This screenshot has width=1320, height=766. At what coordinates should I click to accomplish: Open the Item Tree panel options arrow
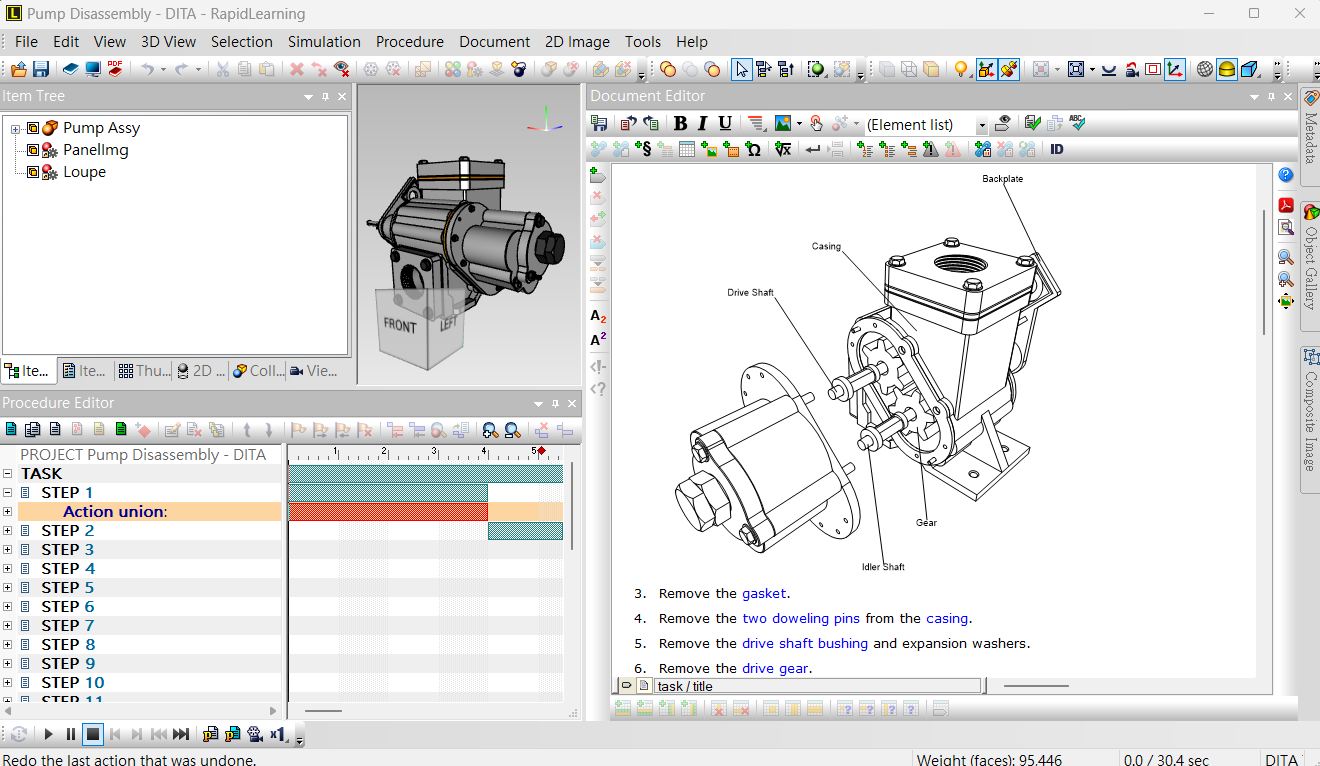[309, 97]
